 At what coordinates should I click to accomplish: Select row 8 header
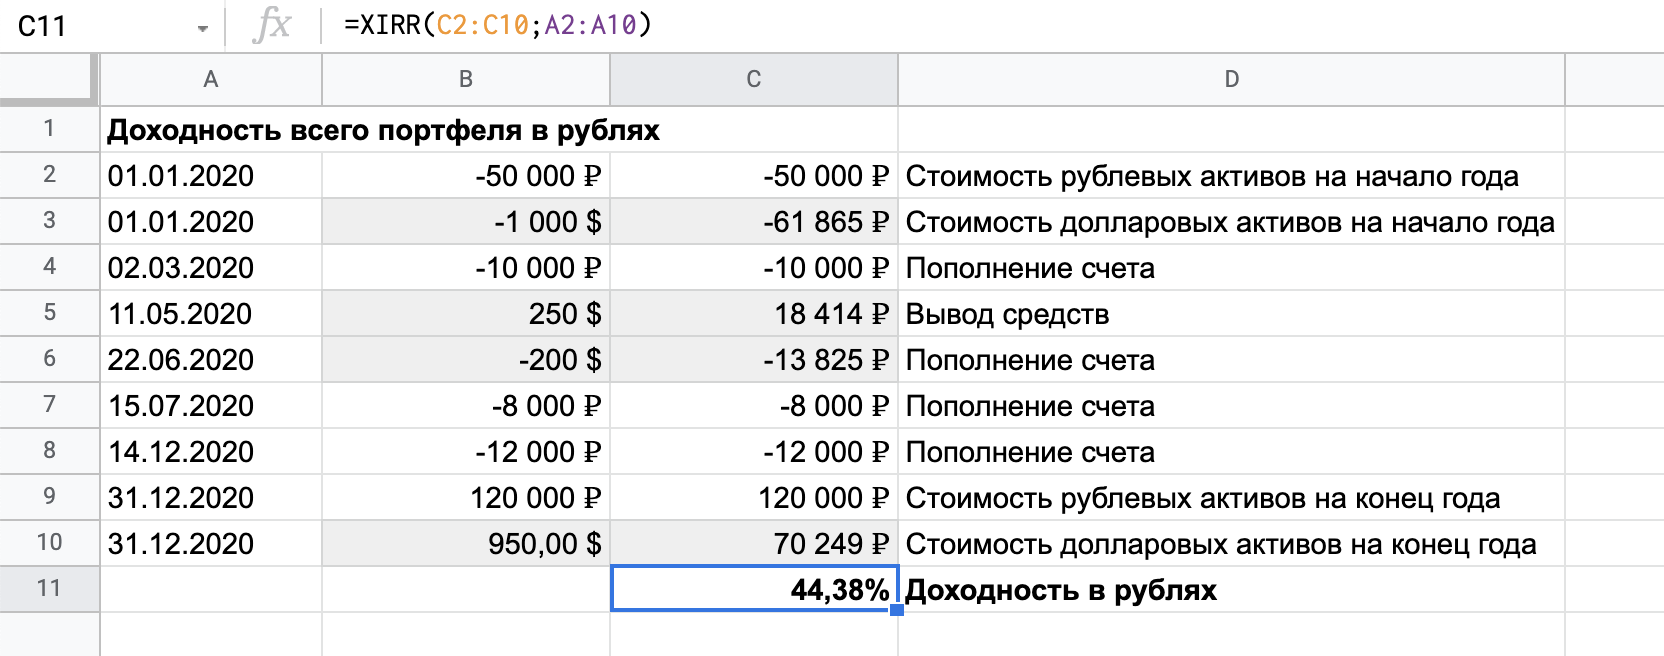click(49, 451)
